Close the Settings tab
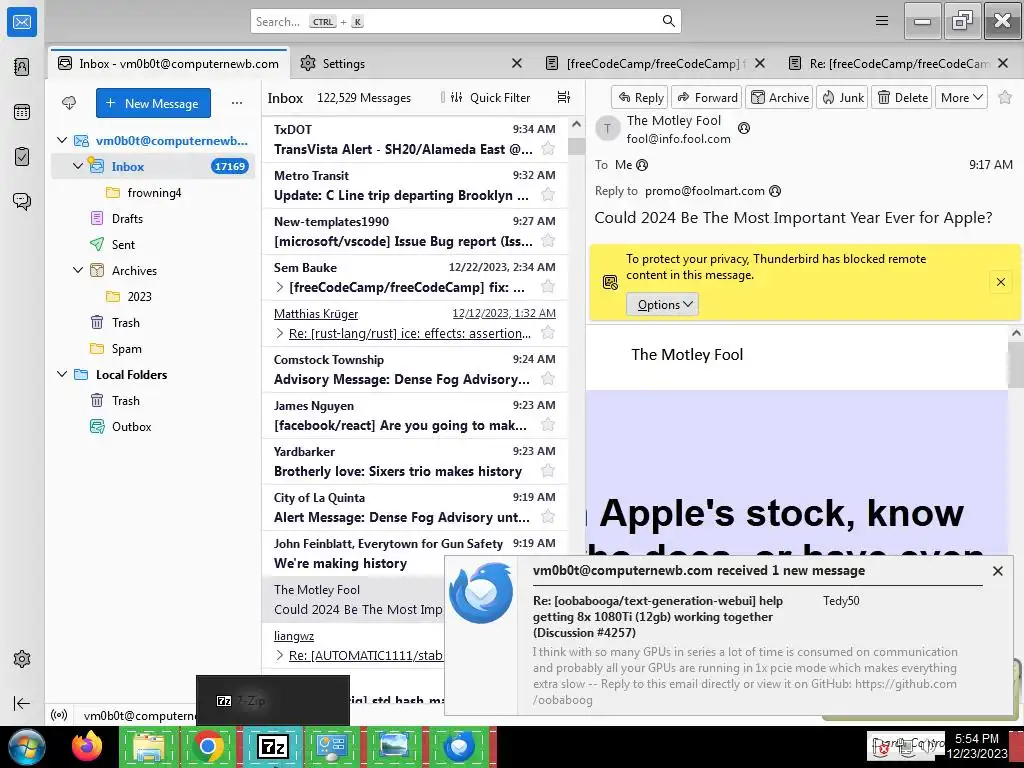This screenshot has height=768, width=1024. pos(517,63)
